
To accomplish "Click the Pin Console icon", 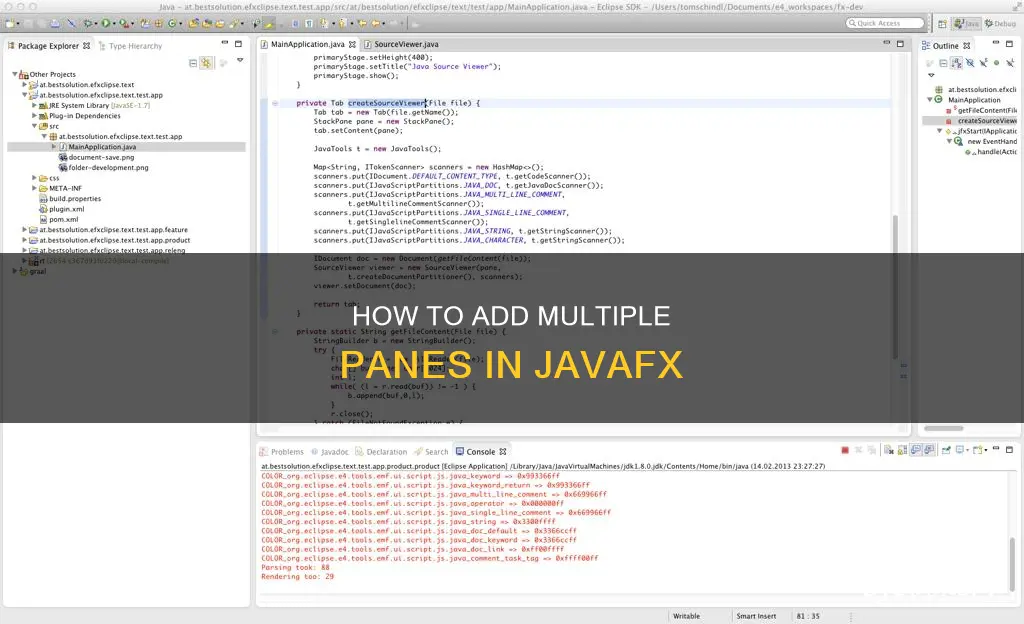I will [946, 450].
